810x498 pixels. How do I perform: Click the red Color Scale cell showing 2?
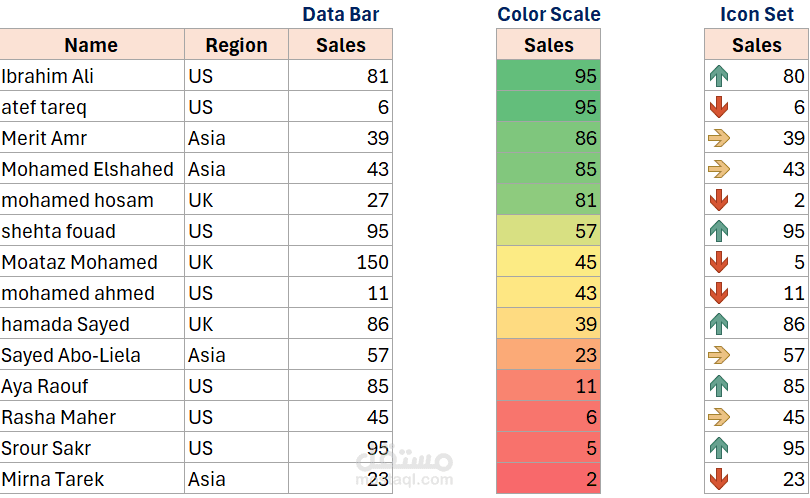(x=549, y=479)
